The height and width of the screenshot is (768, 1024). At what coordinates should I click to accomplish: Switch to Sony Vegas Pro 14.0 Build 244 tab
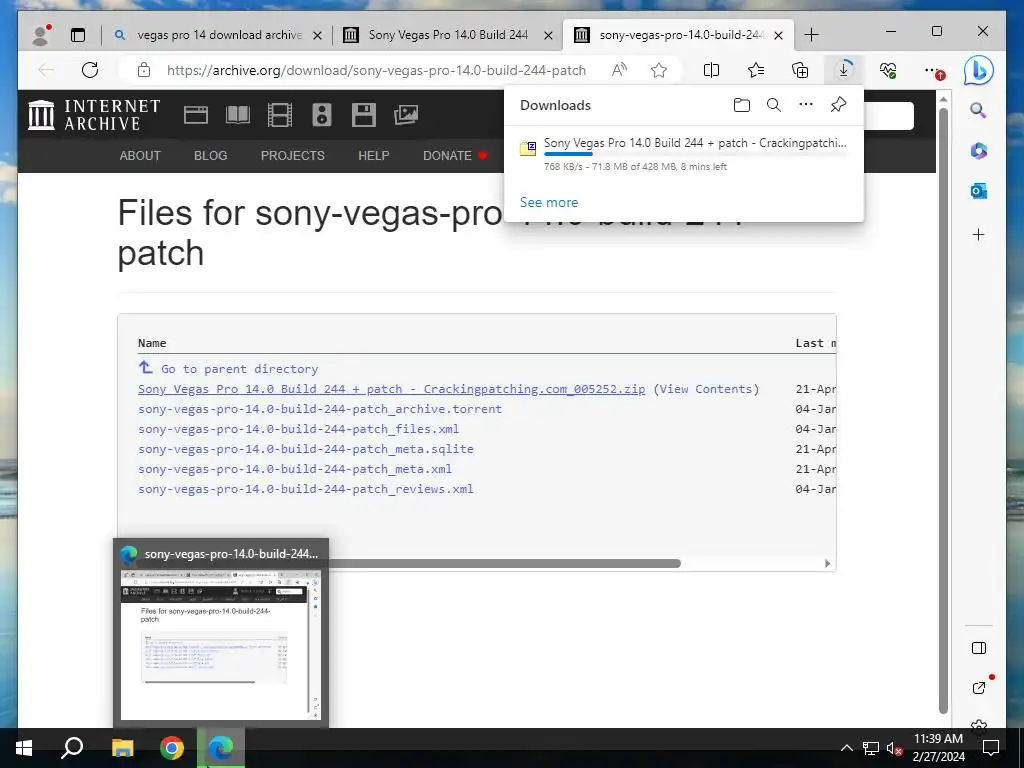448,35
